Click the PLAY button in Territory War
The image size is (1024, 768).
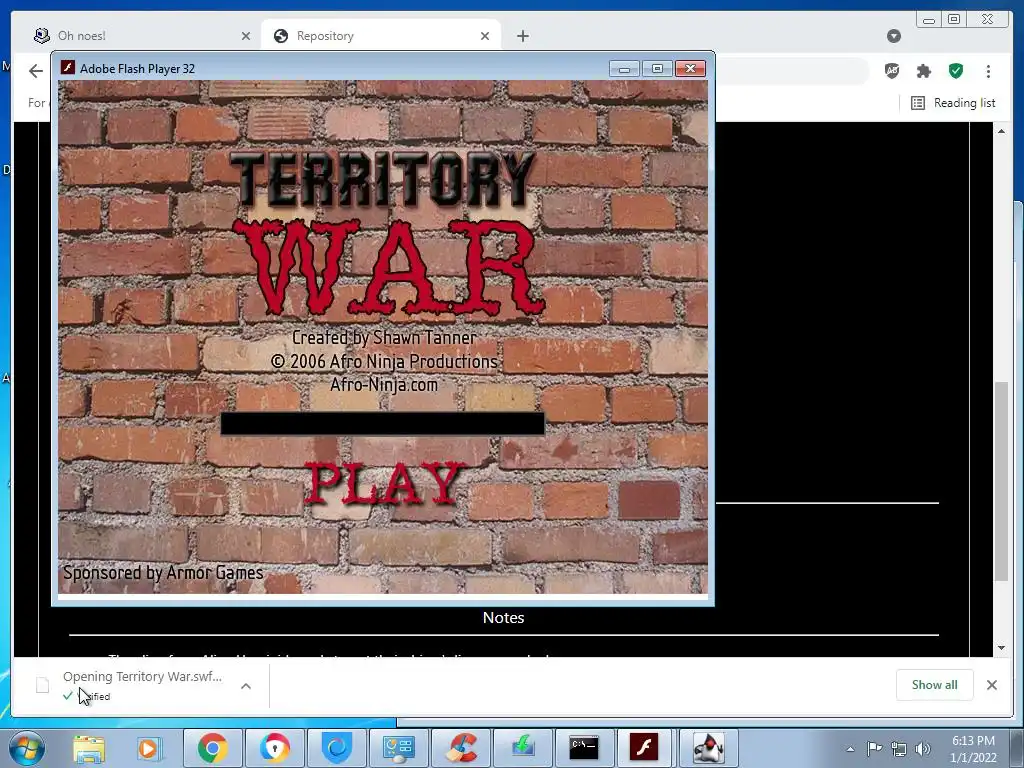point(384,483)
